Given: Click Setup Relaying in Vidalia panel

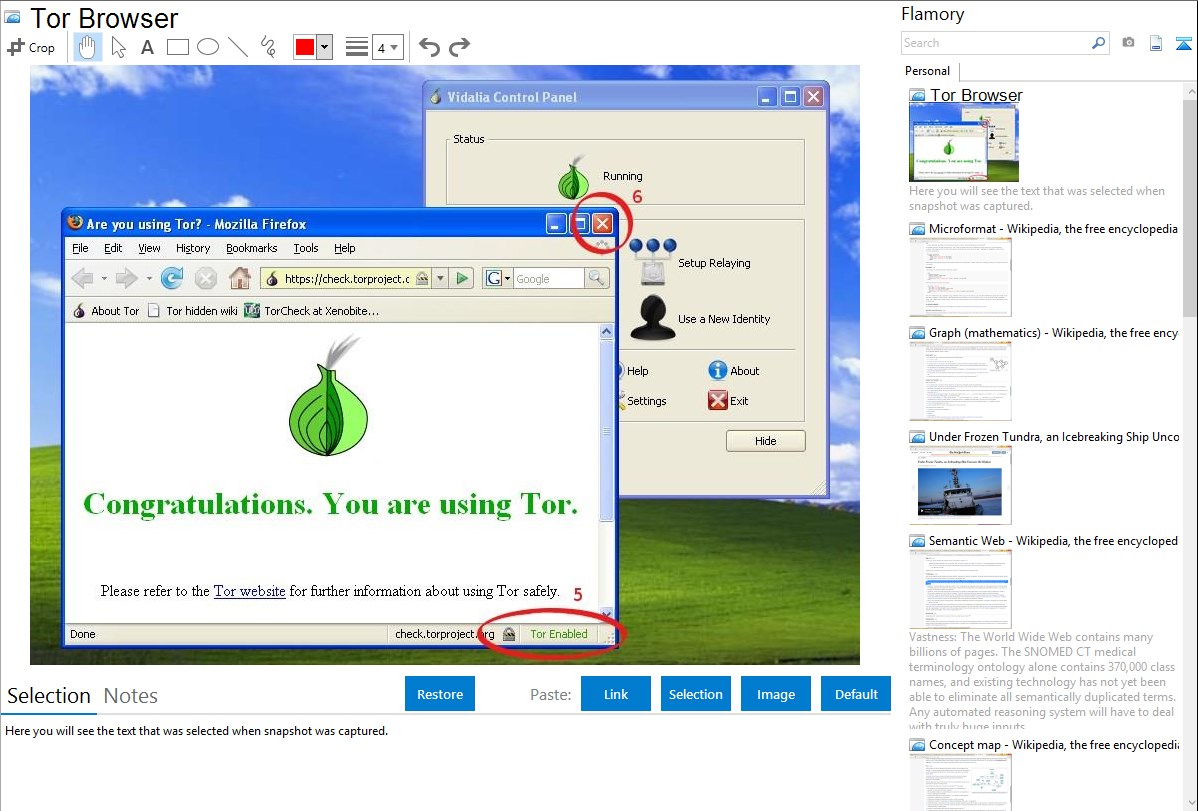Looking at the screenshot, I should point(691,262).
